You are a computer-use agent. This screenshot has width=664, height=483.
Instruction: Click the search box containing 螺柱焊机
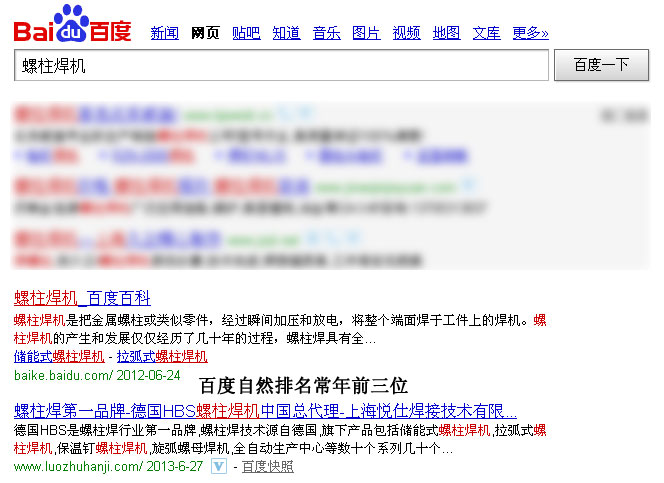point(281,65)
